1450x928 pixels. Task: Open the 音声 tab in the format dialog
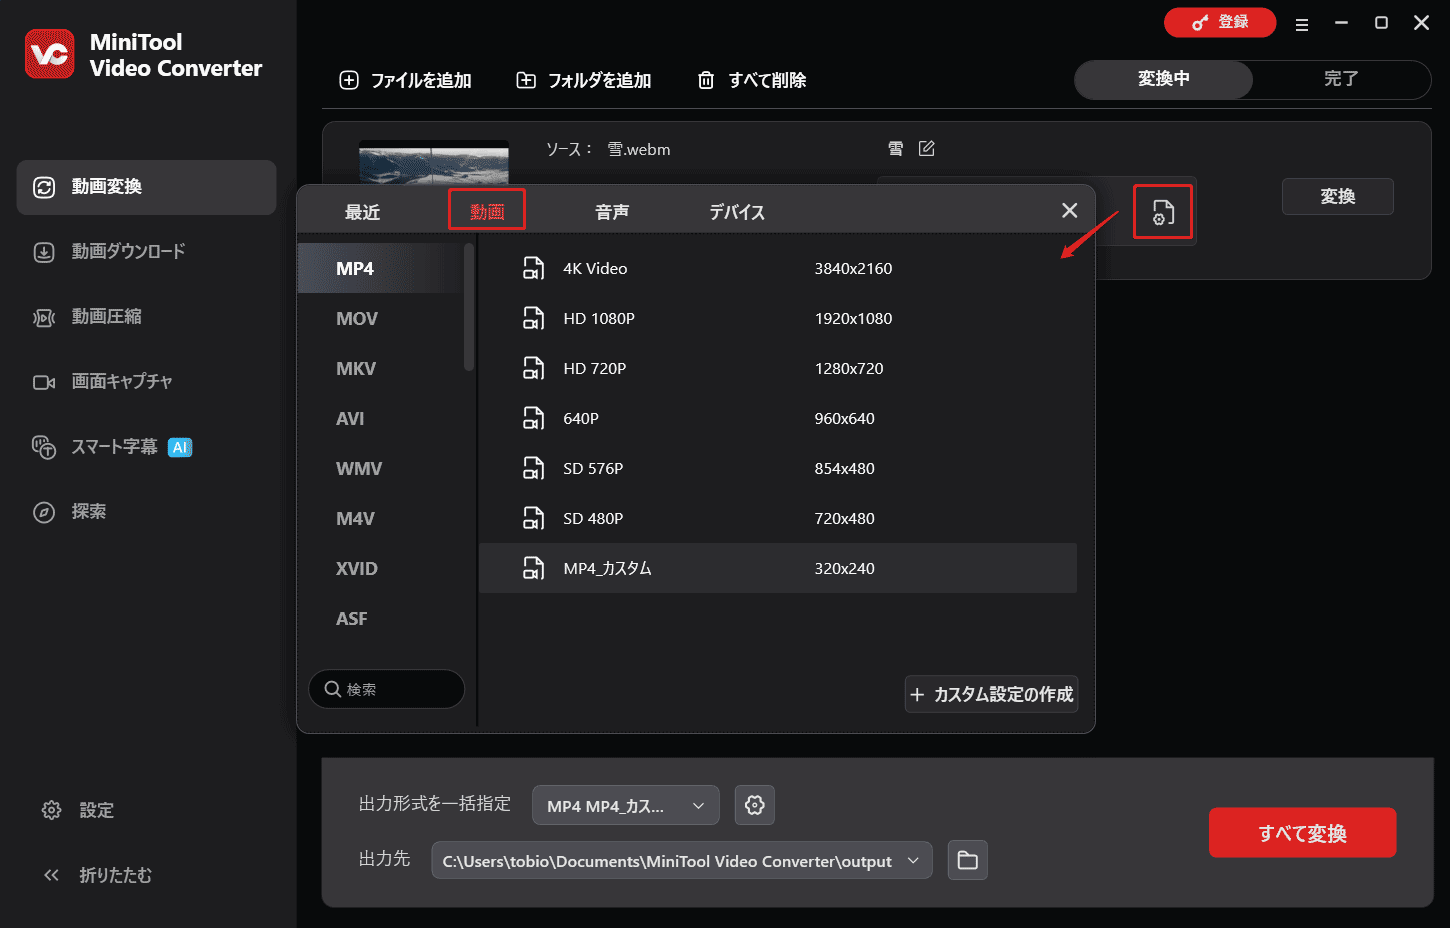point(611,211)
